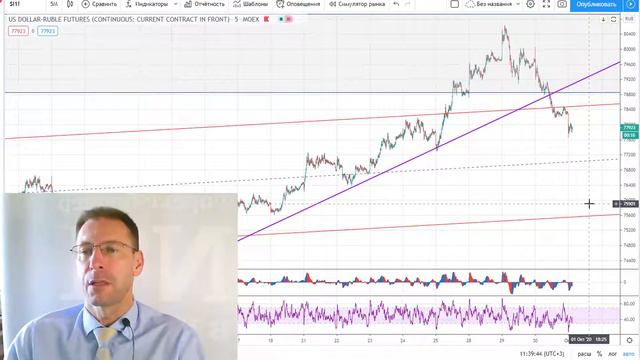
Task: Click the presenter webcam overlay
Action: (120, 277)
